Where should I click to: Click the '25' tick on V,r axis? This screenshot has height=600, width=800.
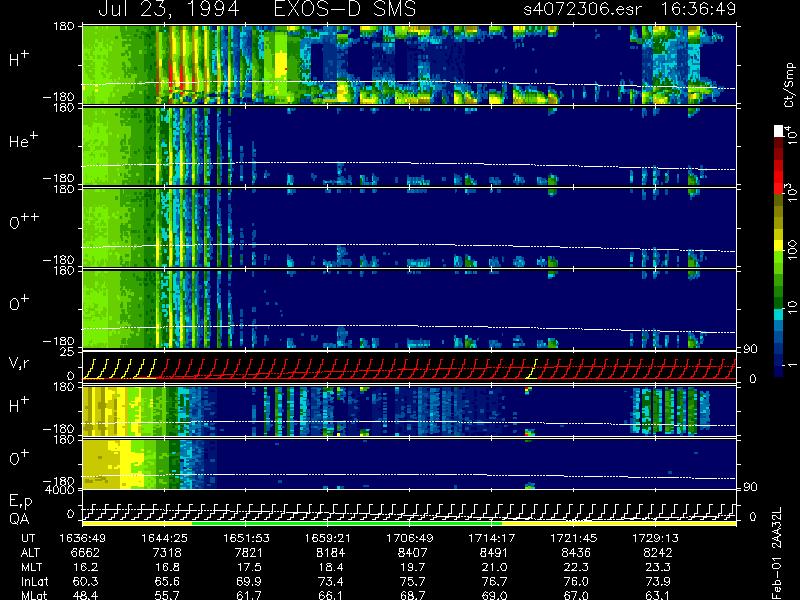point(68,352)
